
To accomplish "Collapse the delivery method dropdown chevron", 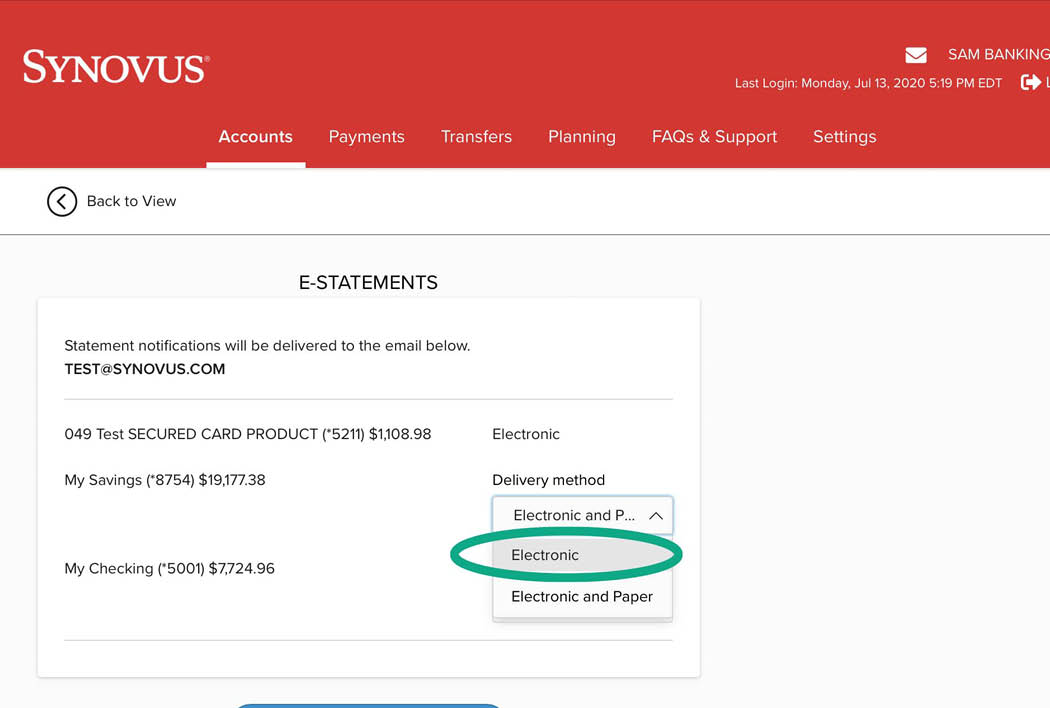I will pos(656,516).
